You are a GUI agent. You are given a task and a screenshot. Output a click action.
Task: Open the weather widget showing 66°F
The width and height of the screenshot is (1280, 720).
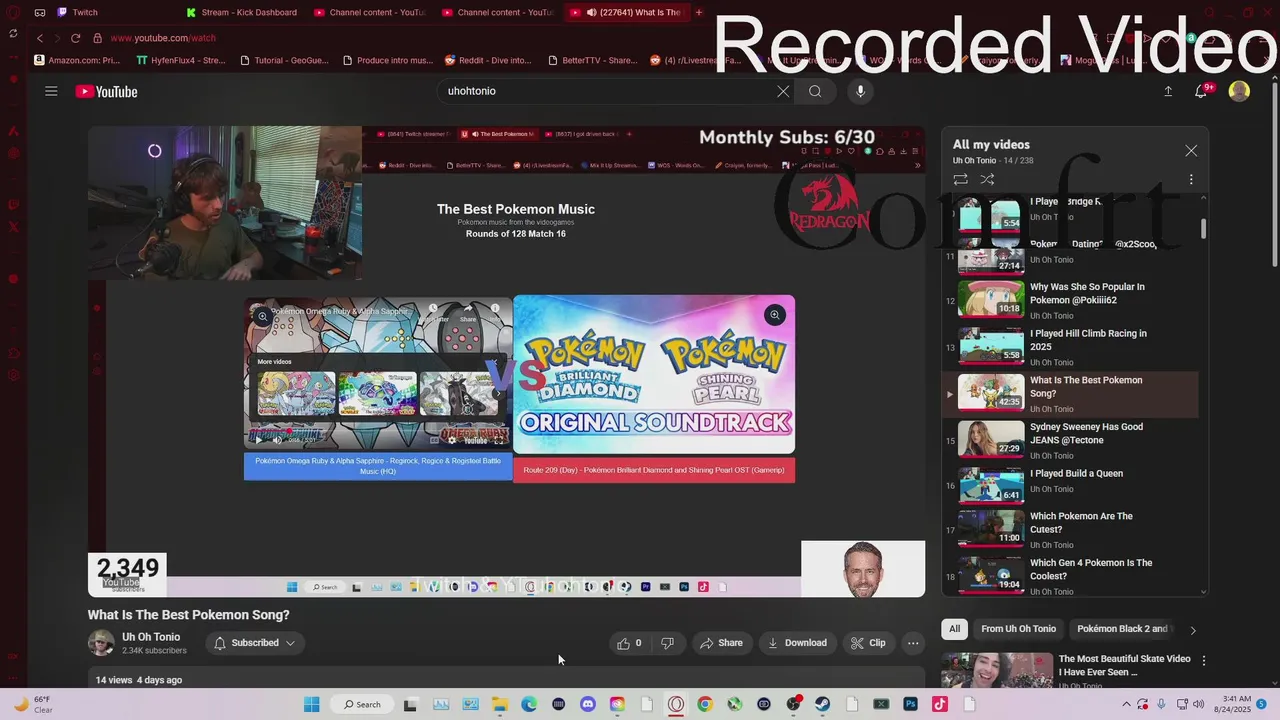[32, 704]
